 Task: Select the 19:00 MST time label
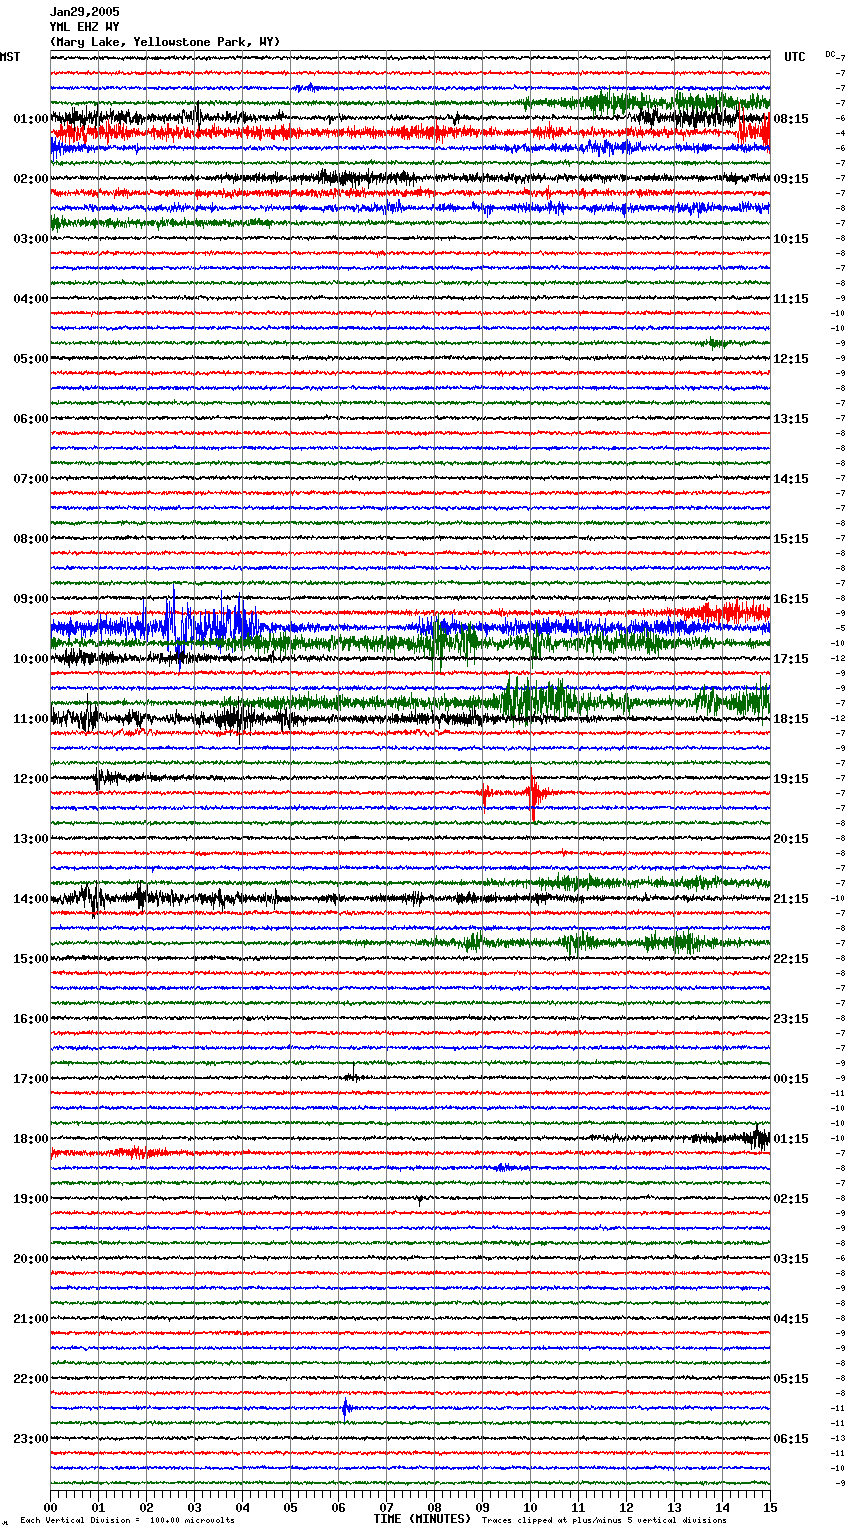pos(31,1199)
